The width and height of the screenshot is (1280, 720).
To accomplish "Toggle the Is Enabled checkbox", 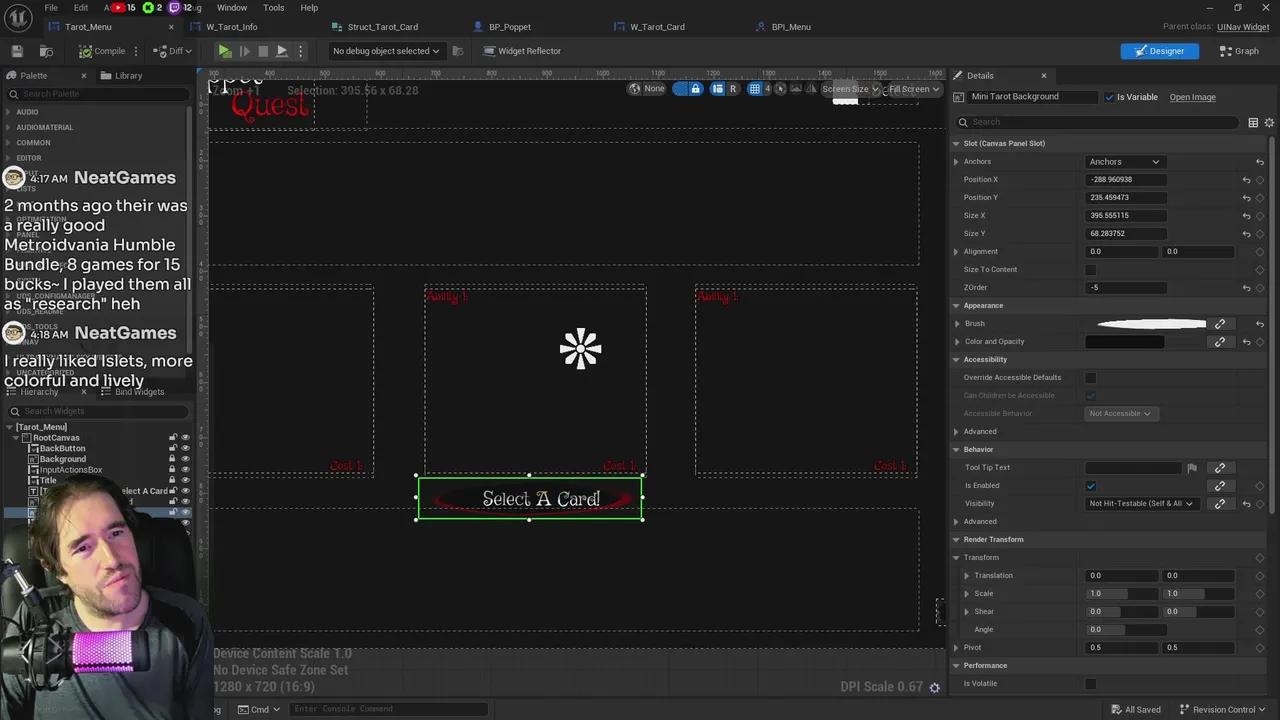I will pyautogui.click(x=1091, y=486).
